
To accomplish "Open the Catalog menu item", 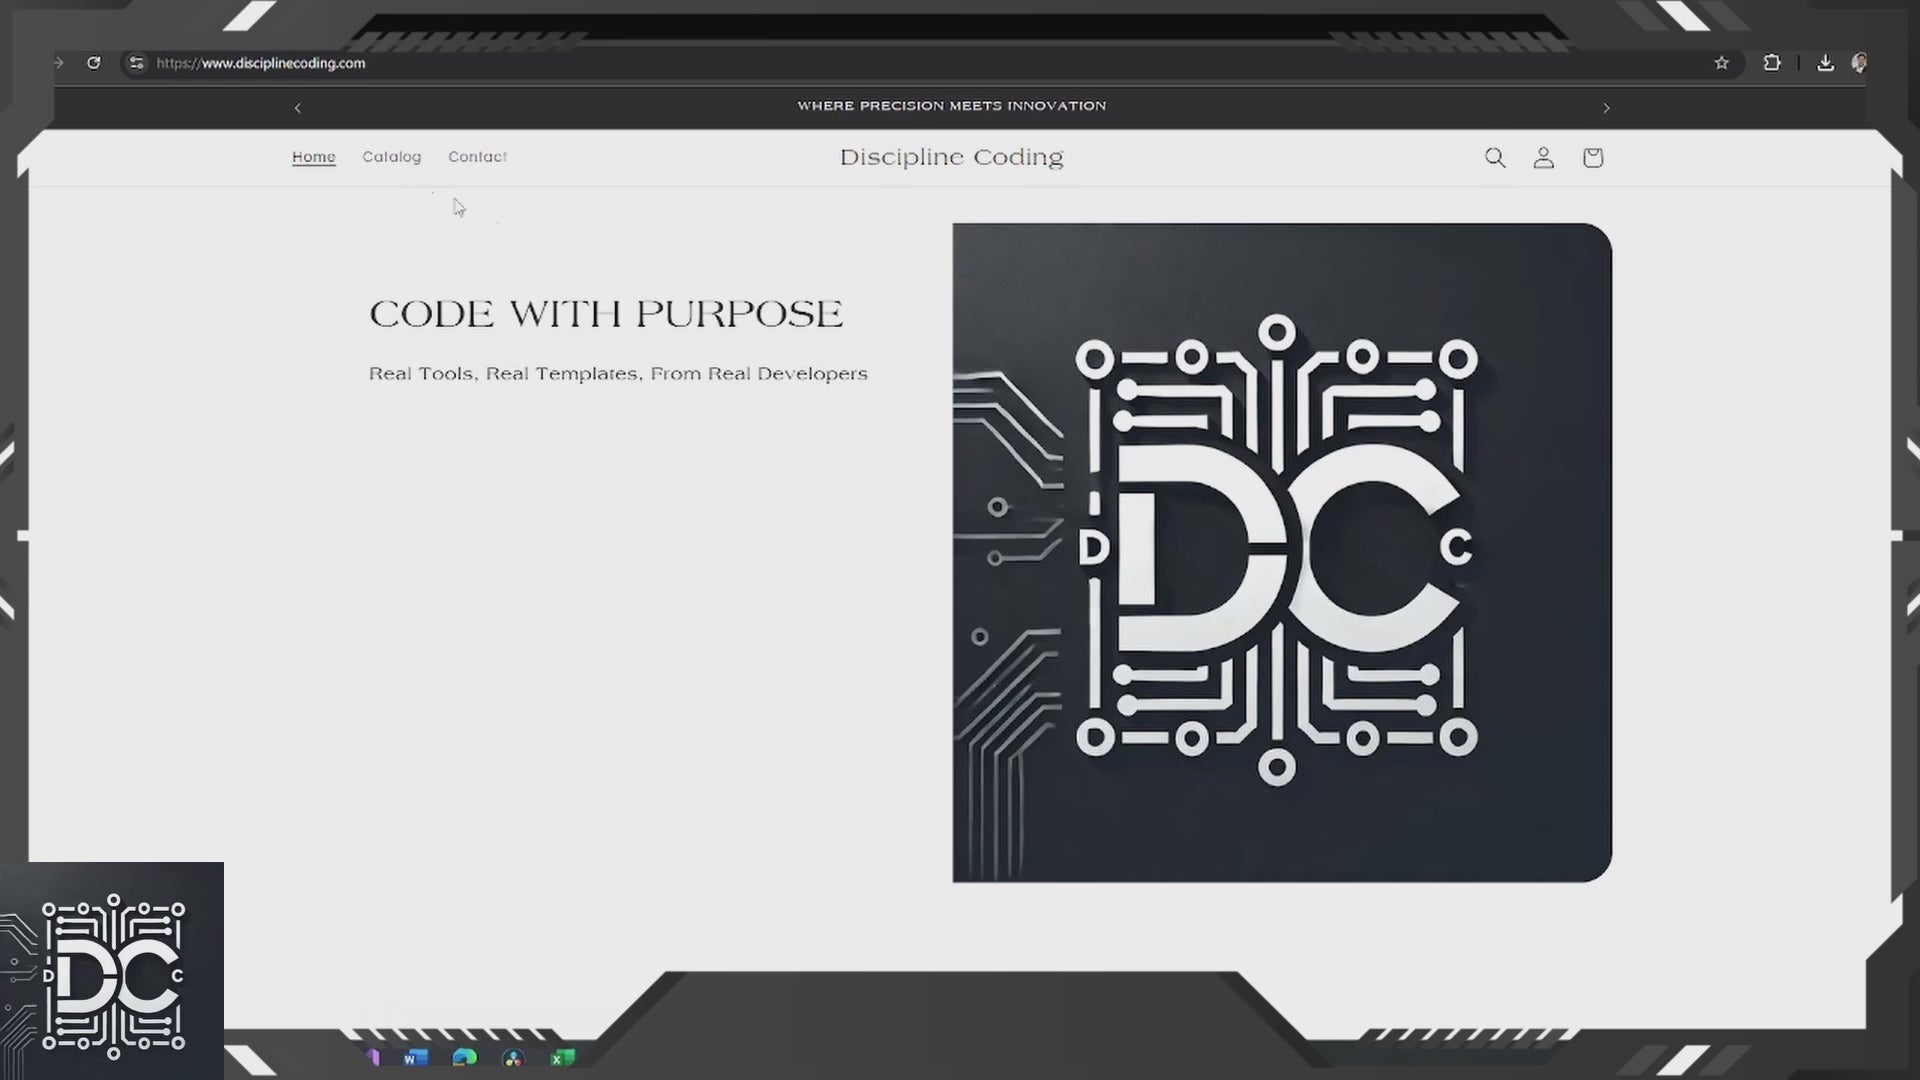I will point(391,157).
